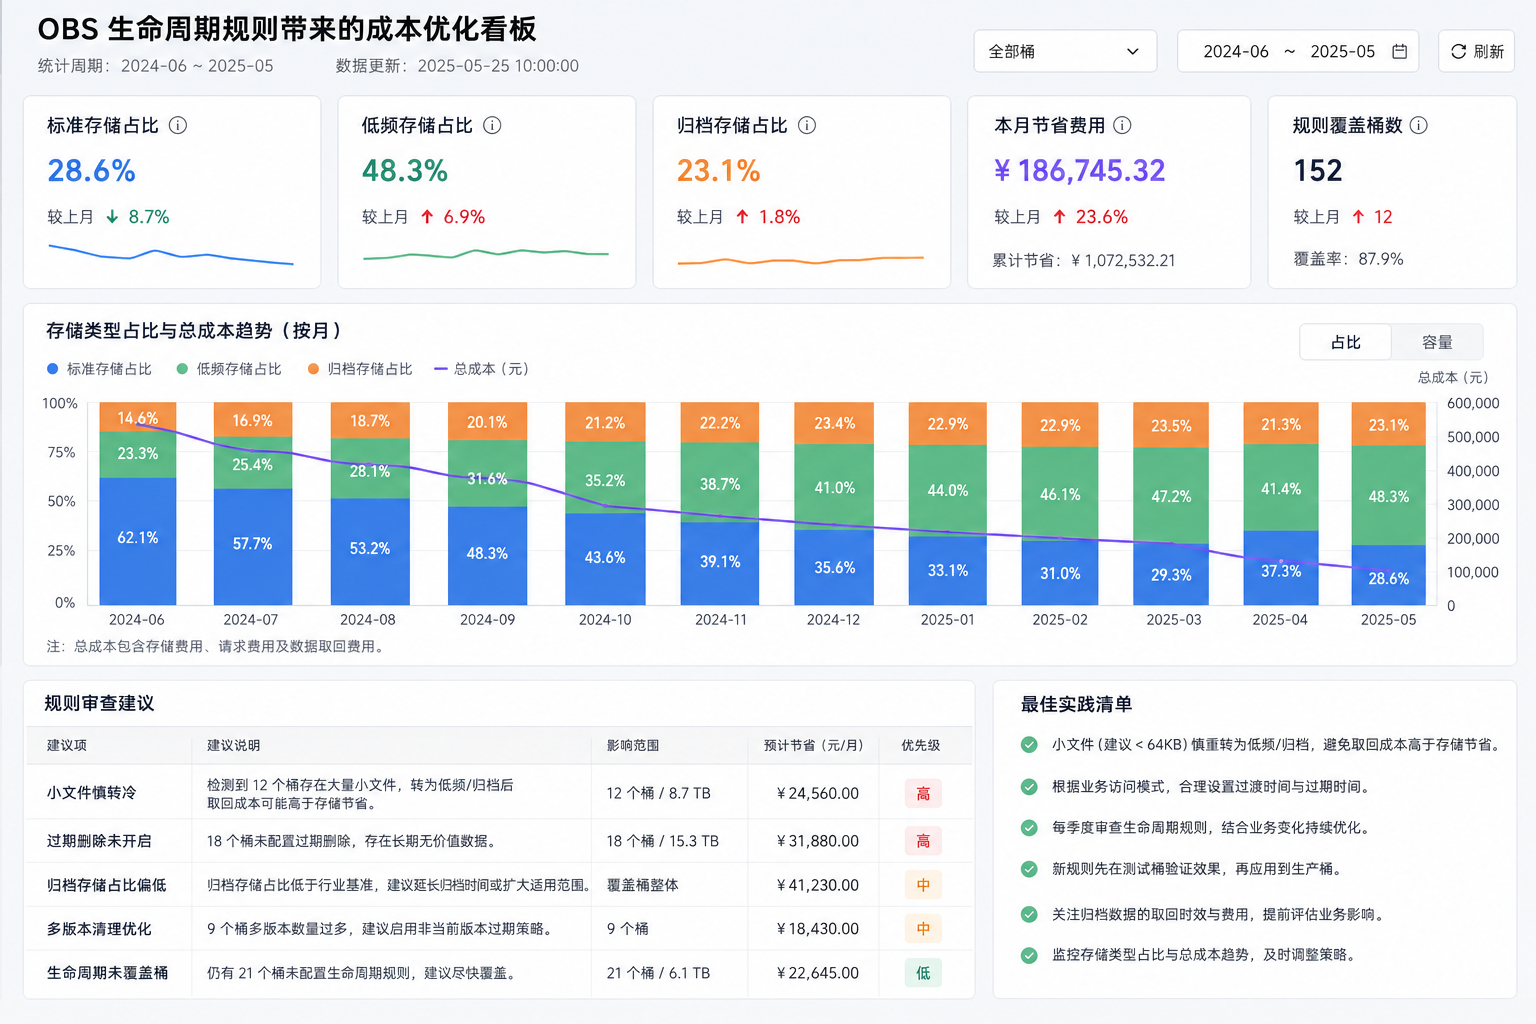Open the 全部桶 bucket dropdown

pyautogui.click(x=1065, y=51)
